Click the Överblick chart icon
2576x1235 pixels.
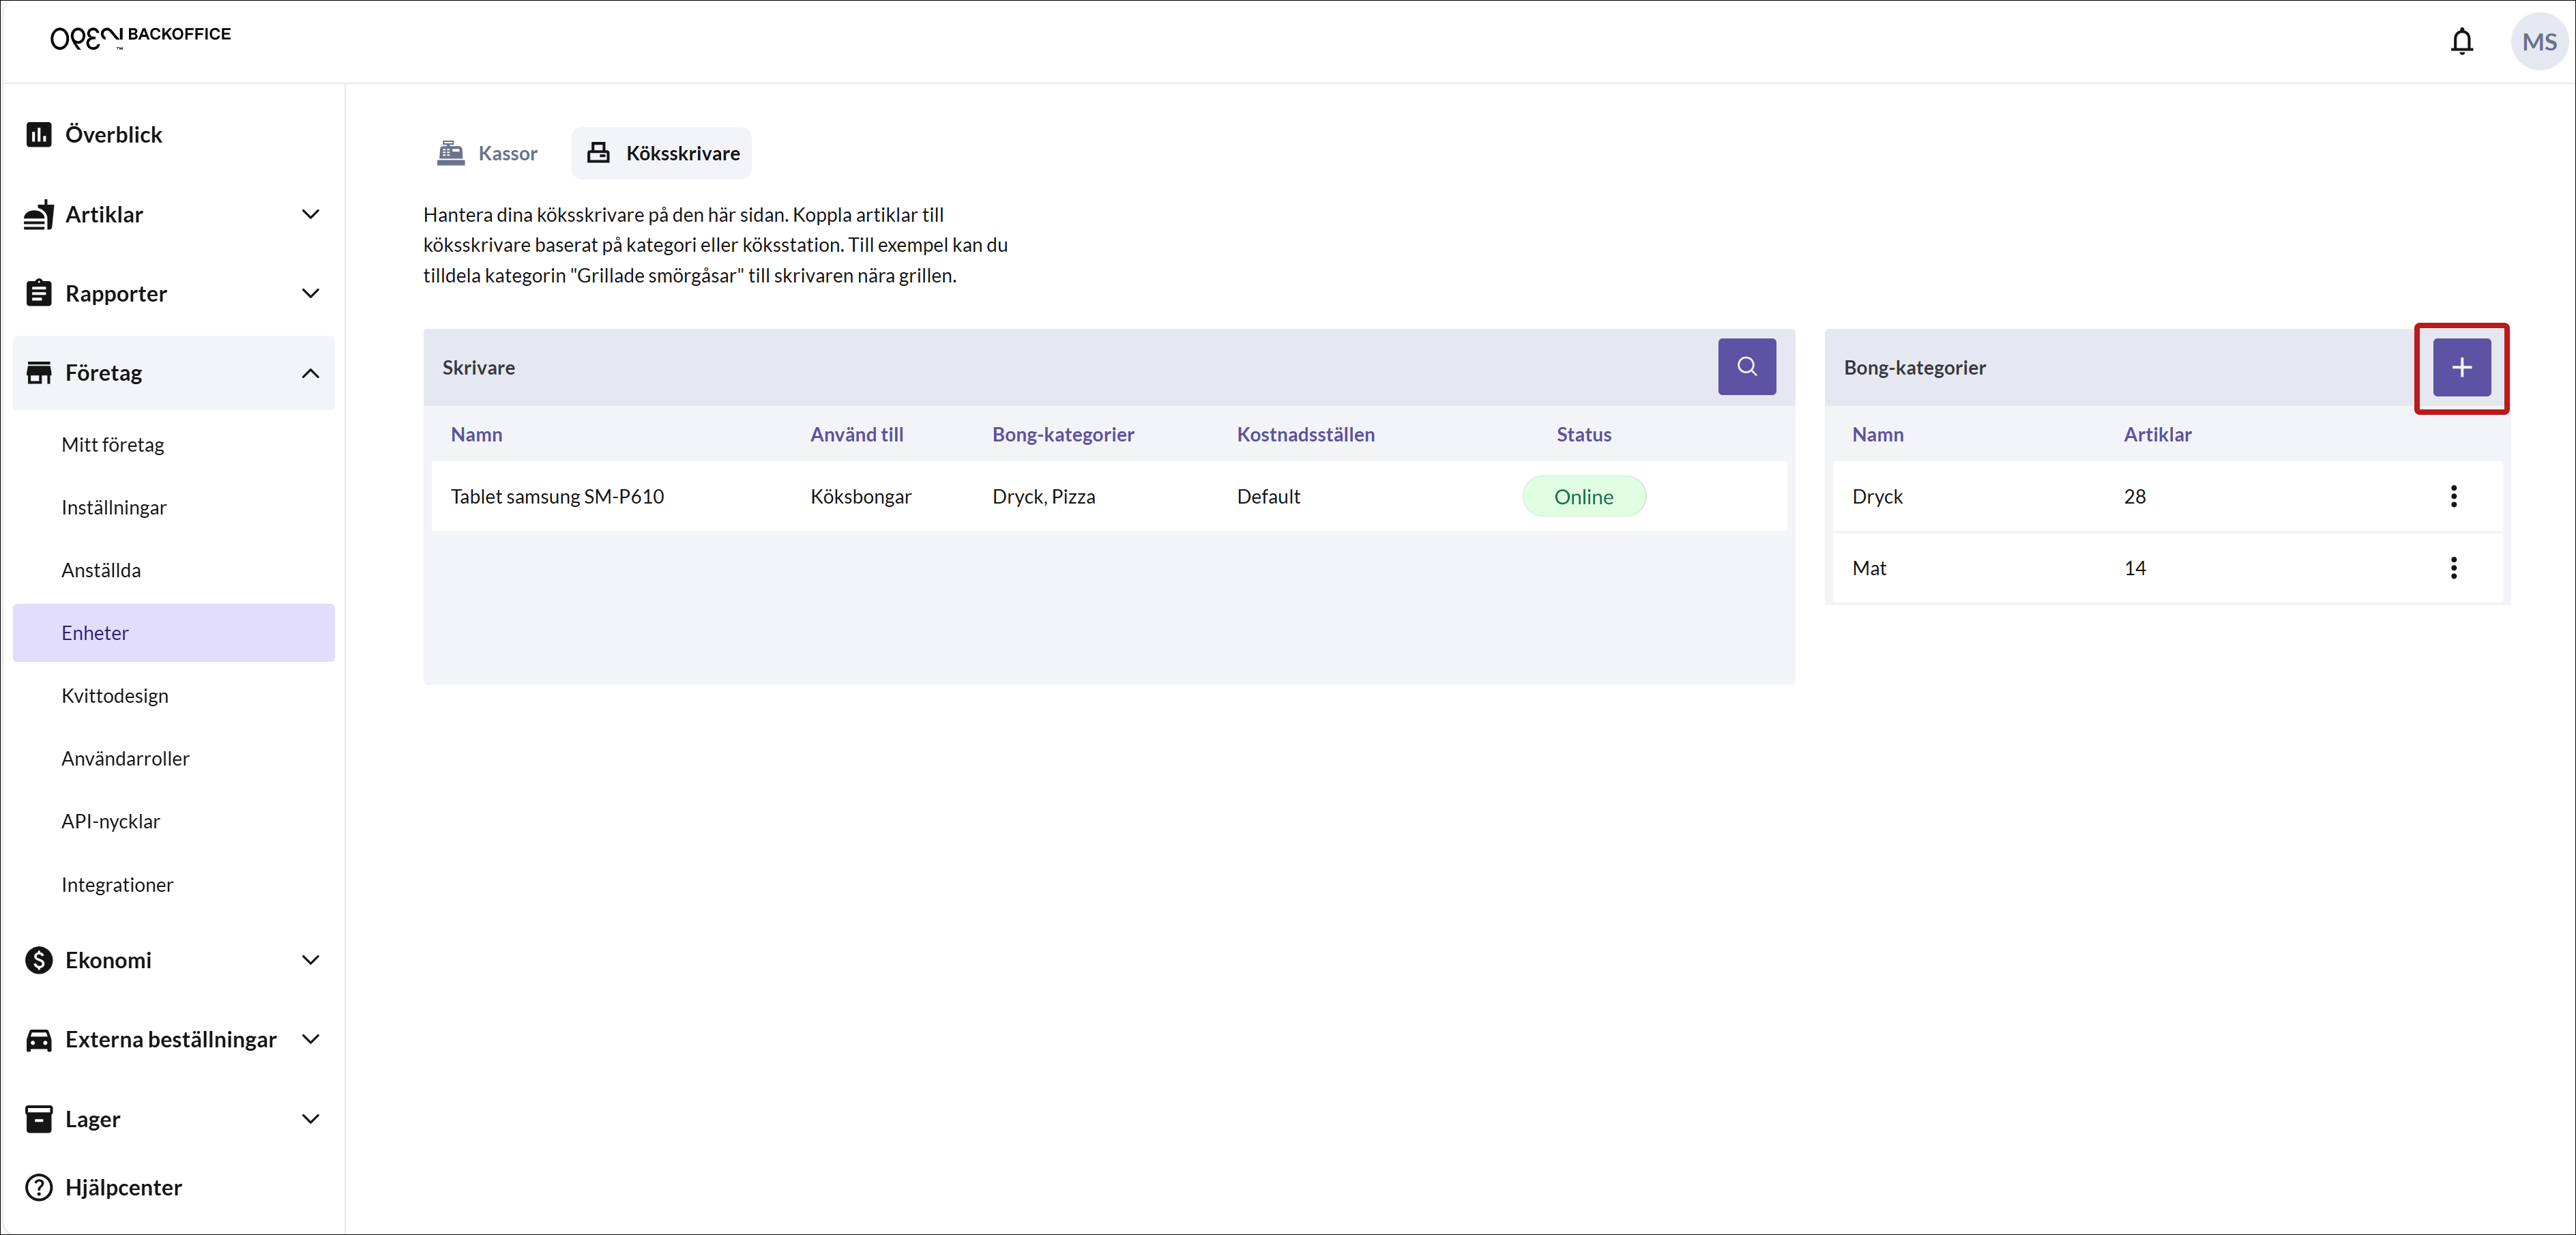(39, 134)
